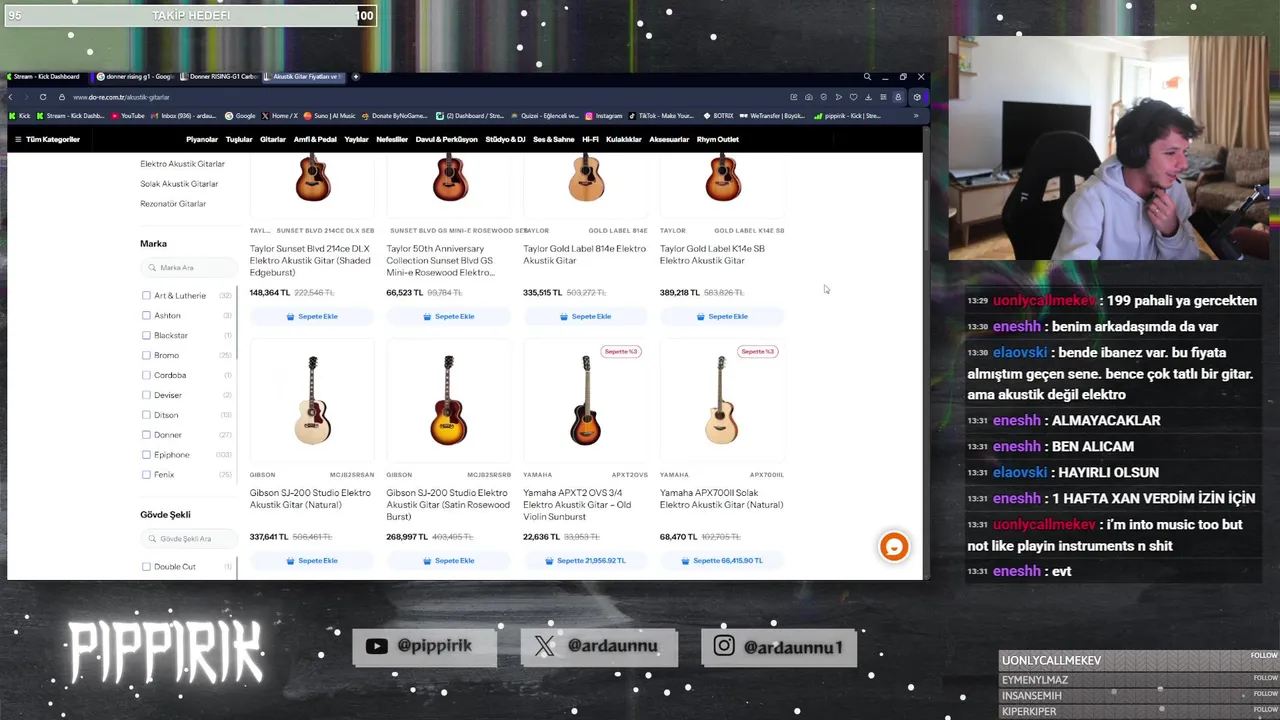This screenshot has height=720, width=1280.
Task: Click the do-re.com.tr address bar URL
Action: click(121, 97)
